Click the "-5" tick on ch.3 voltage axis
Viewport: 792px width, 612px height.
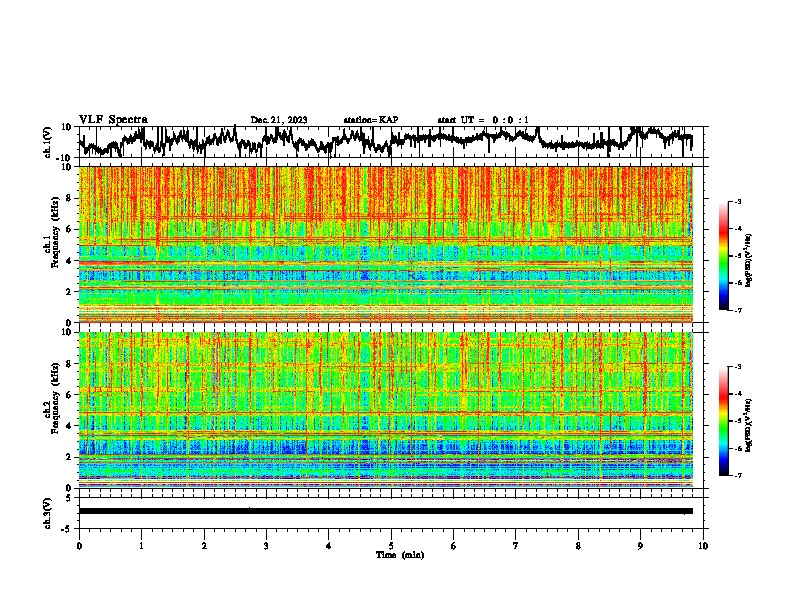coord(67,529)
